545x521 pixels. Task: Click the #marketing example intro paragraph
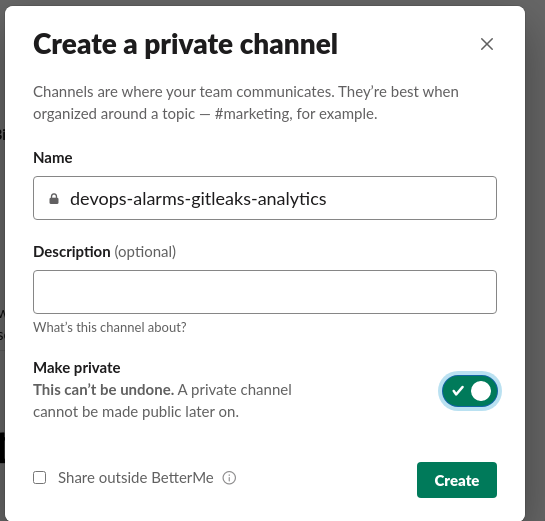click(x=246, y=103)
